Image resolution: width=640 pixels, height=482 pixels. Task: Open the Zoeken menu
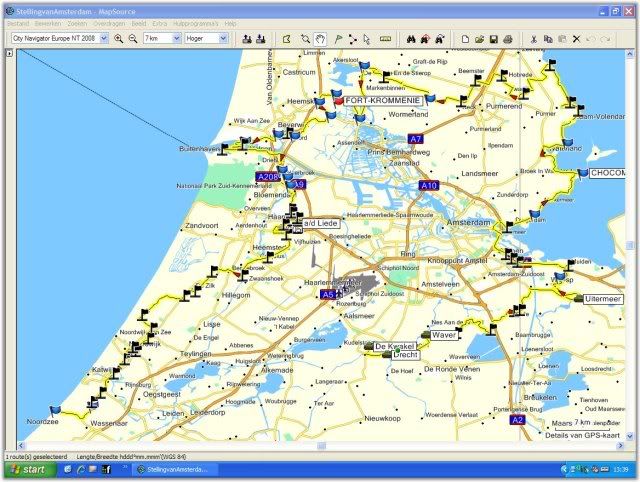tap(77, 24)
